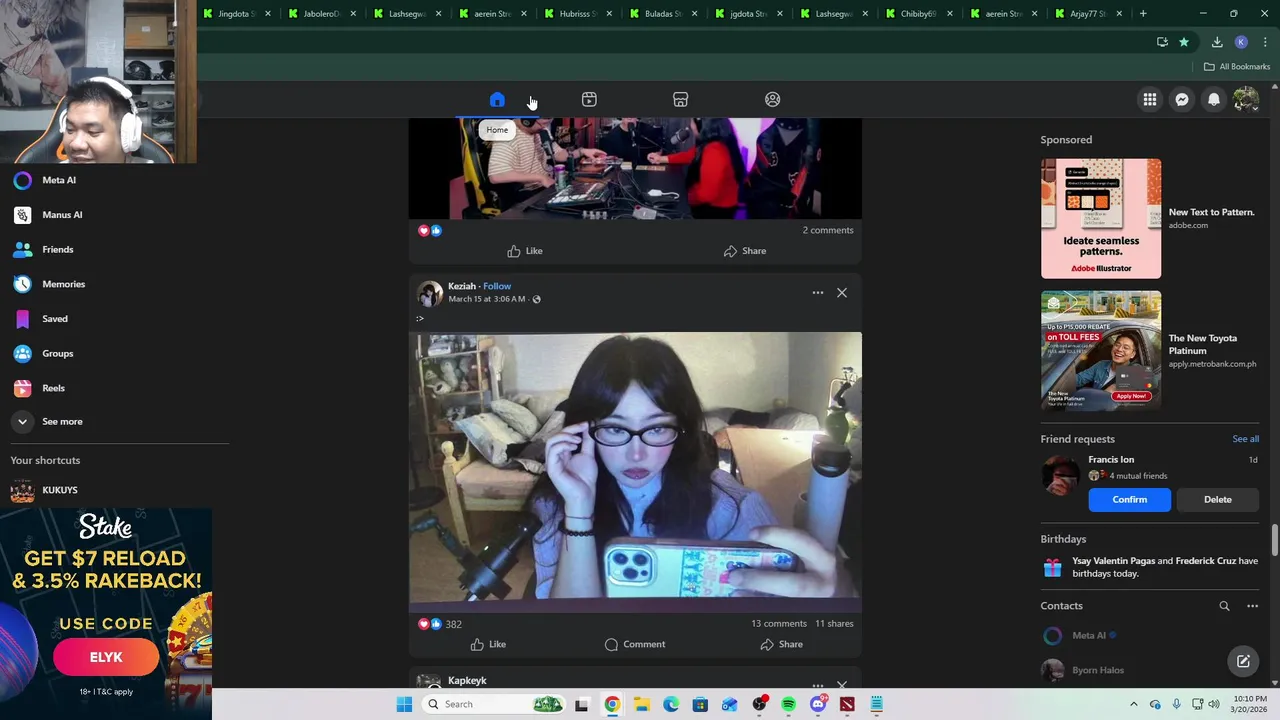This screenshot has height=720, width=1280.
Task: Follow Keziah
Action: [x=497, y=286]
